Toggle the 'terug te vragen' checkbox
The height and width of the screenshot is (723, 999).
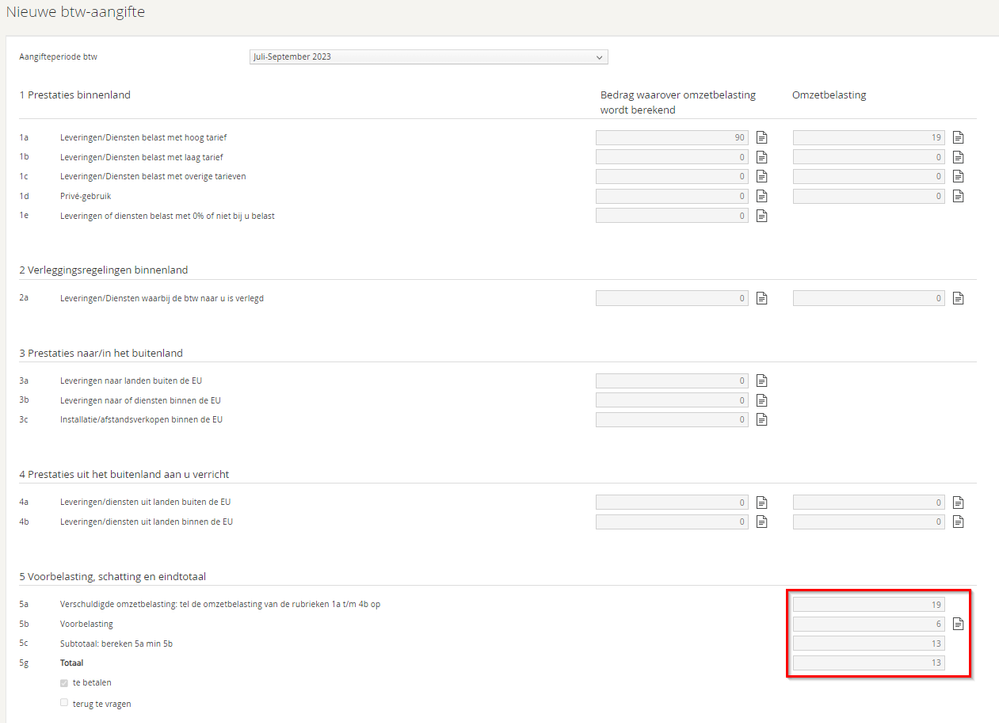pyautogui.click(x=64, y=703)
